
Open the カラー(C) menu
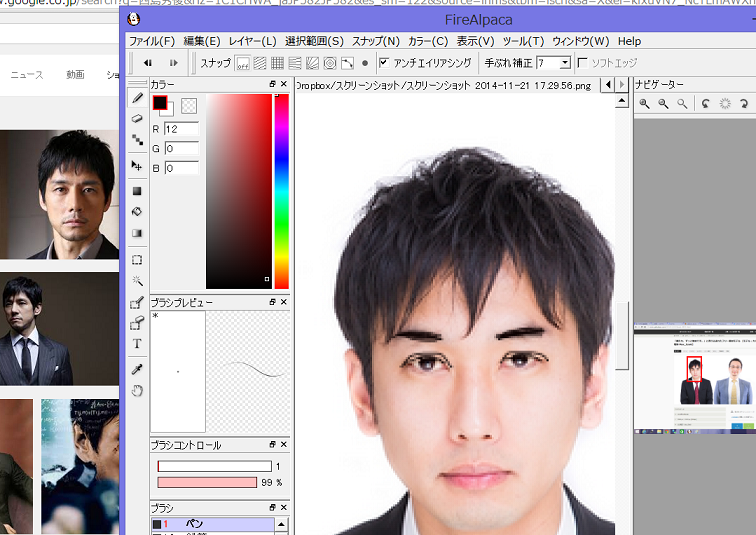coord(428,41)
